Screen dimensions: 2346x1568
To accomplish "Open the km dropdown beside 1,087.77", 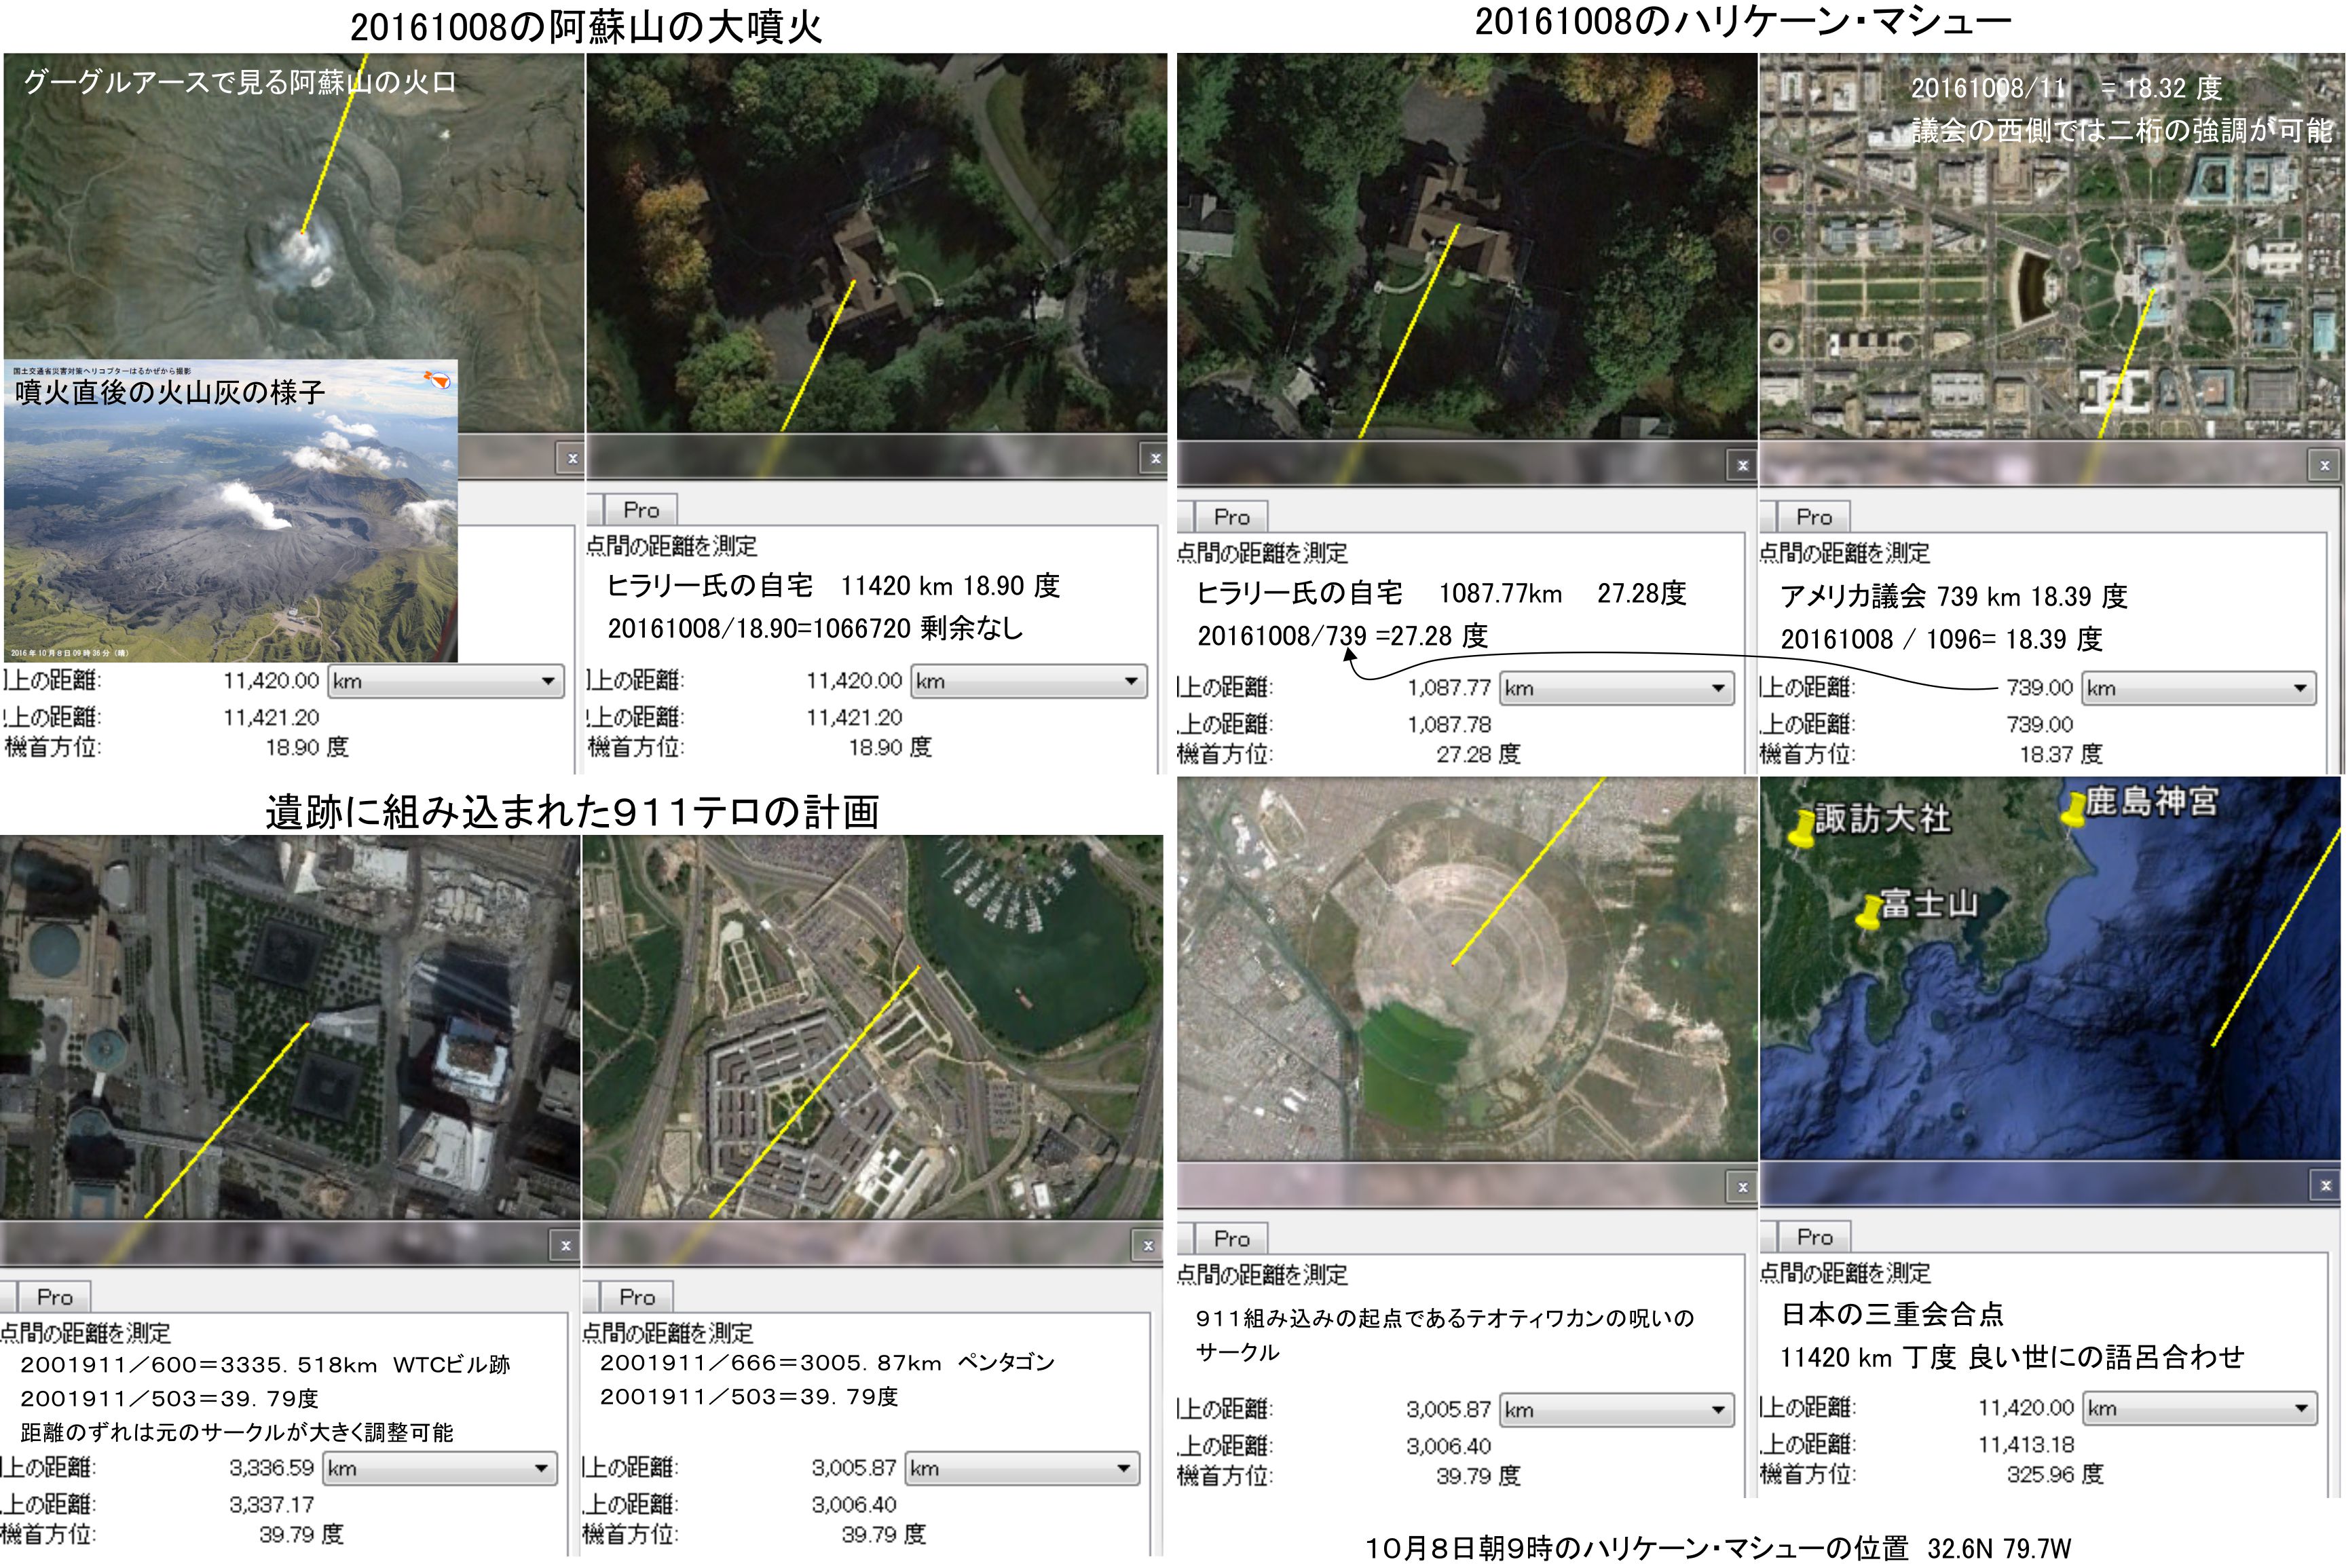I will [x=1616, y=688].
